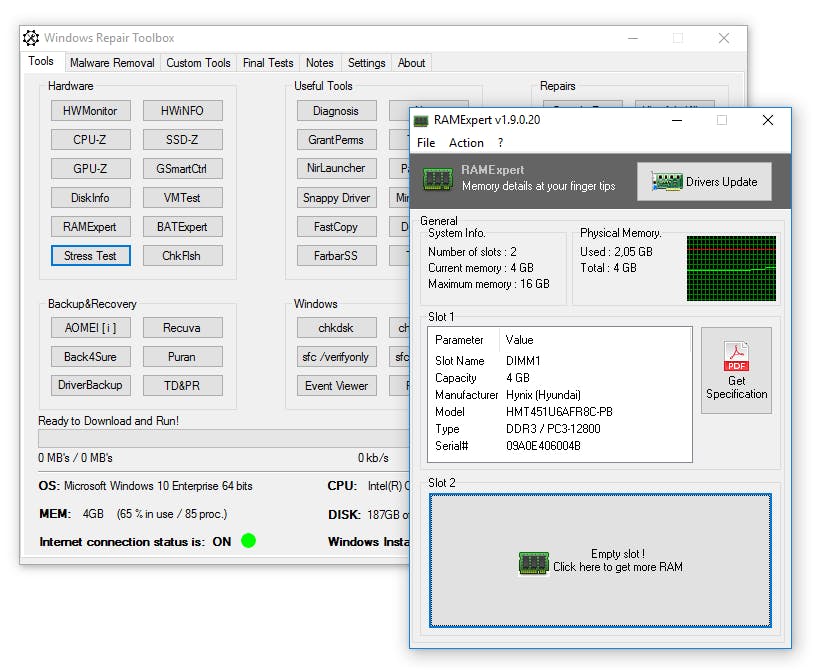This screenshot has width=817, height=670.
Task: Open the question mark help menu
Action: tap(501, 143)
